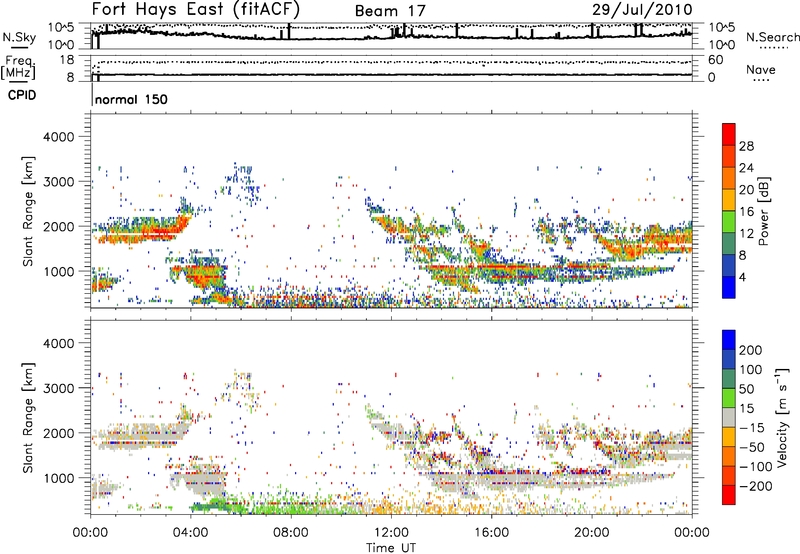
Task: Select the '16' label on Power colorbar
Action: point(746,212)
